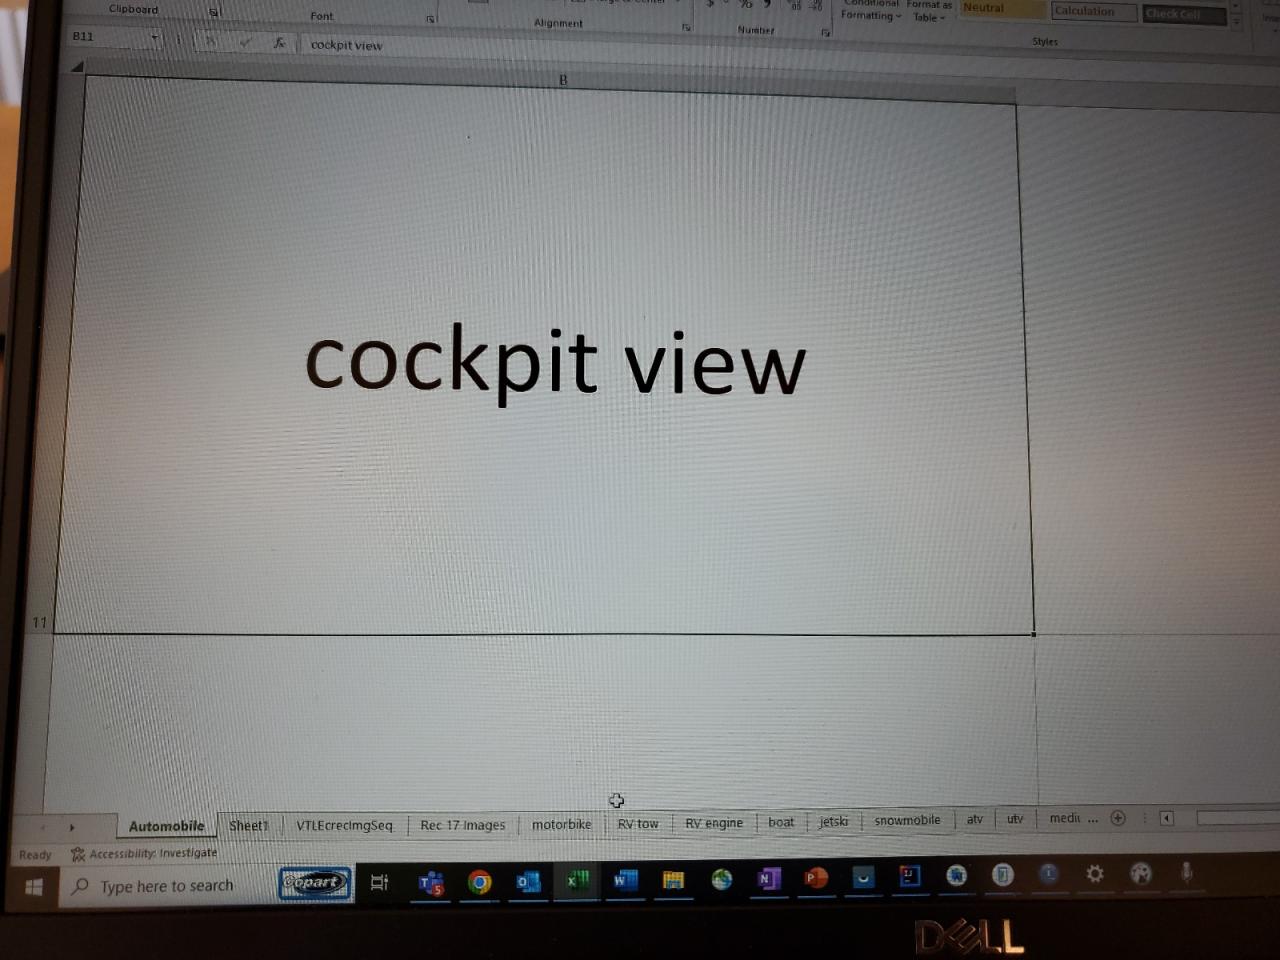Open the Settings gear on the taskbar
The width and height of the screenshot is (1280, 960).
coord(1095,874)
